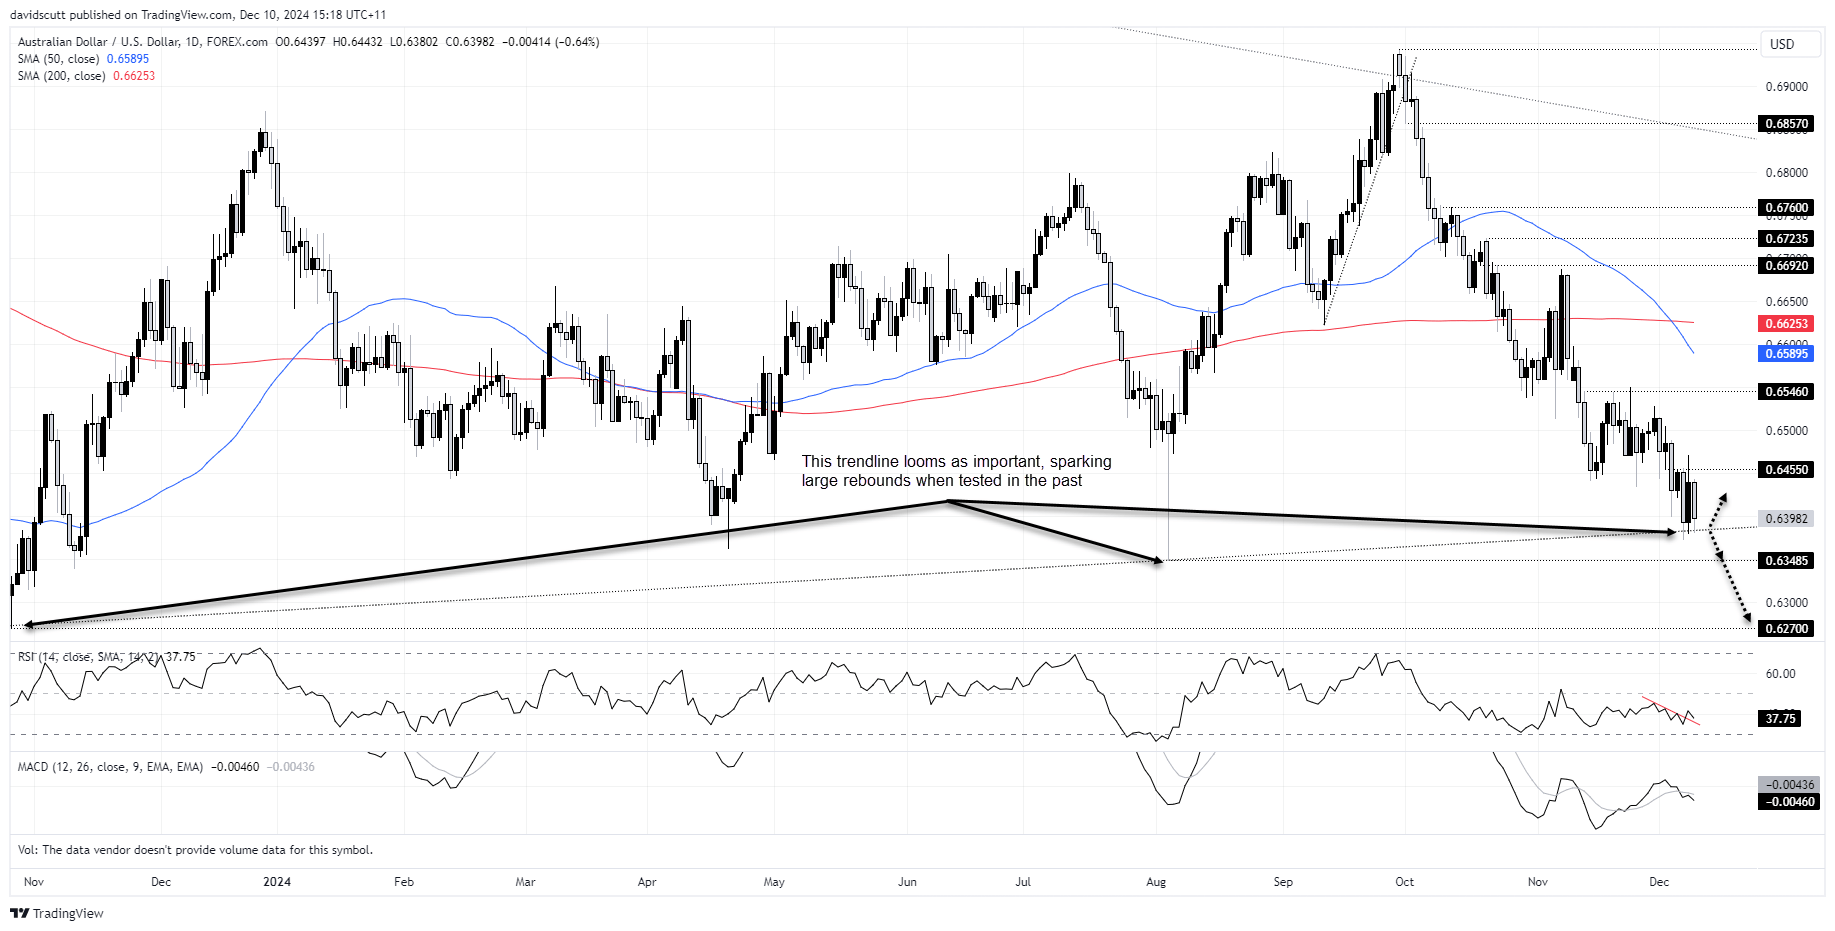Click the RSI 60.00 axis label
This screenshot has height=931, width=1835.
[1780, 674]
